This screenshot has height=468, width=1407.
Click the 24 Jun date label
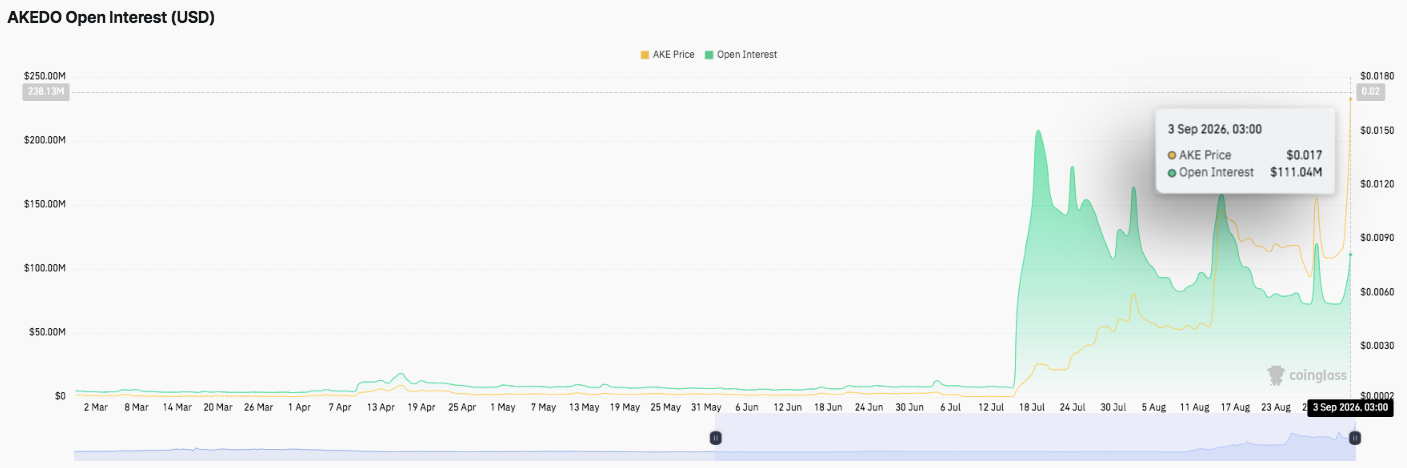tap(867, 407)
